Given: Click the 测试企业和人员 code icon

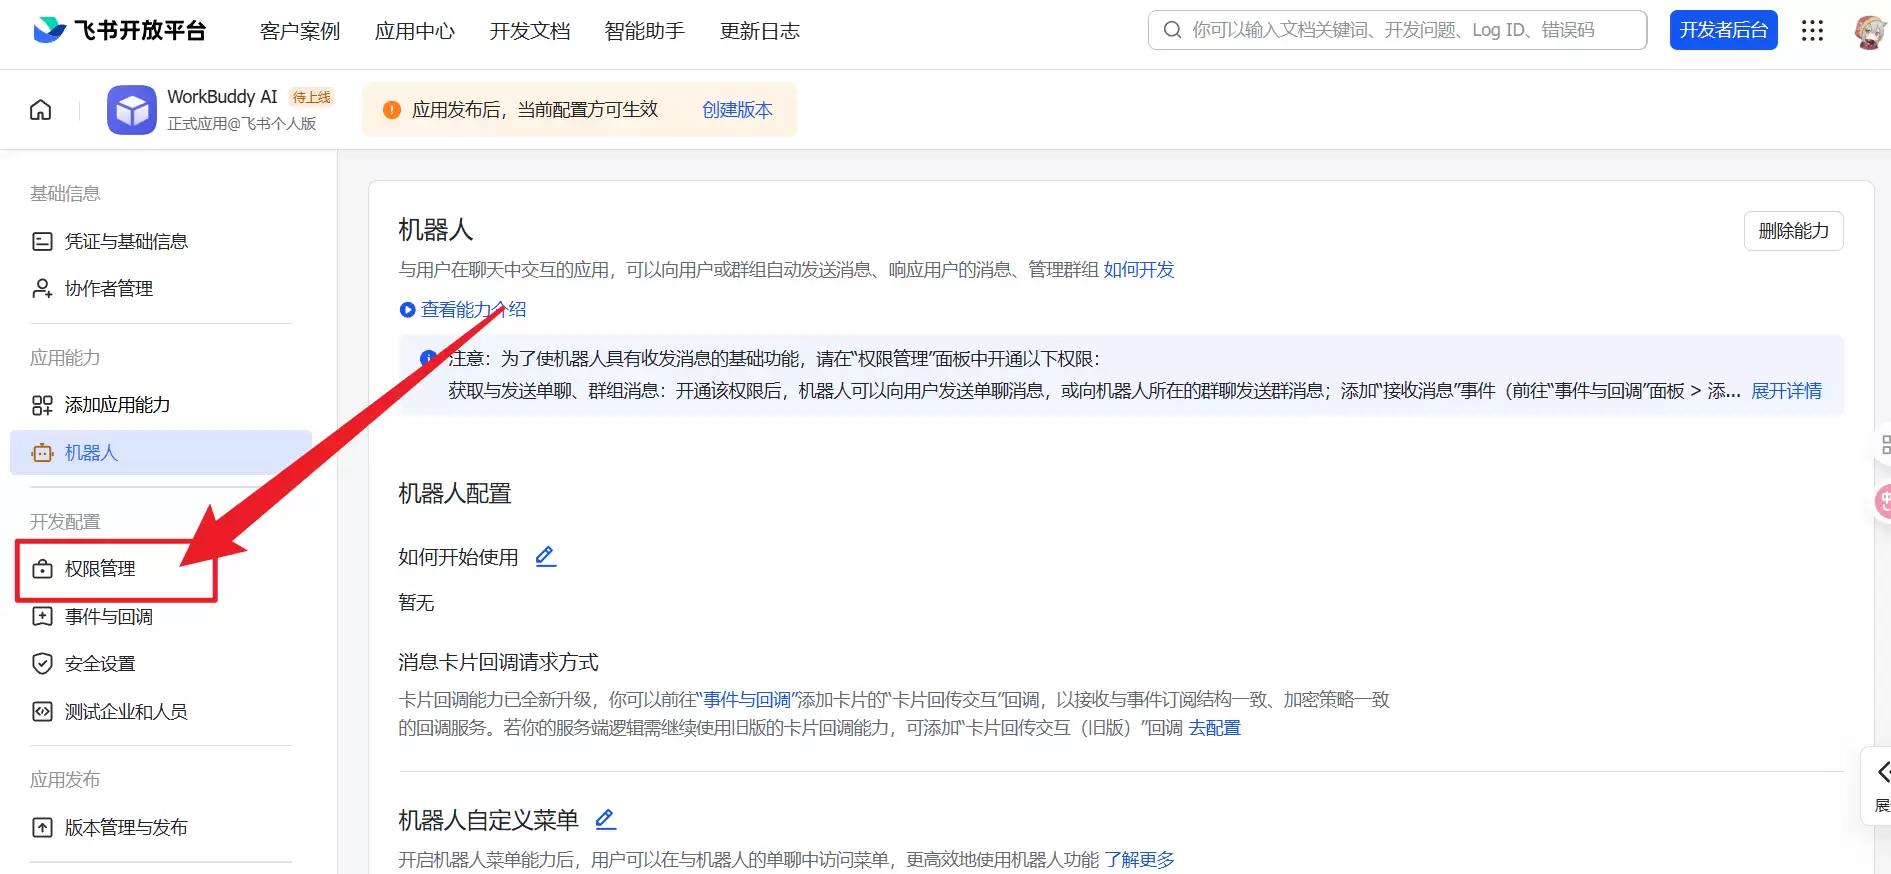Looking at the screenshot, I should tap(42, 712).
